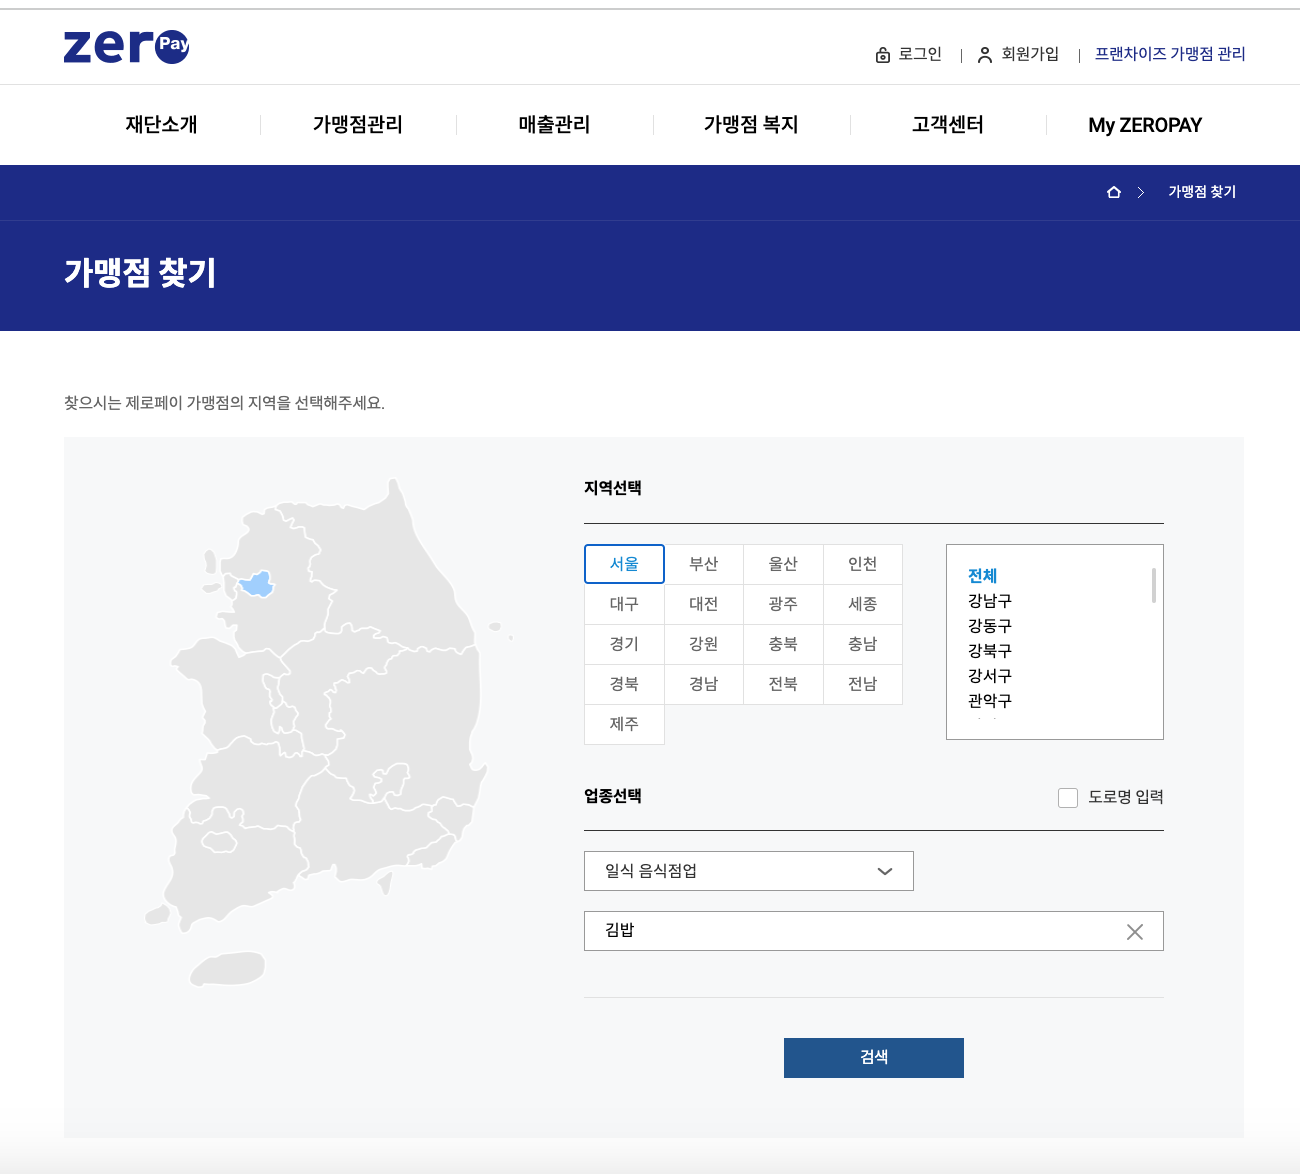Follow the 프랜차이즈 가맹점 관리 link

[x=1168, y=54]
